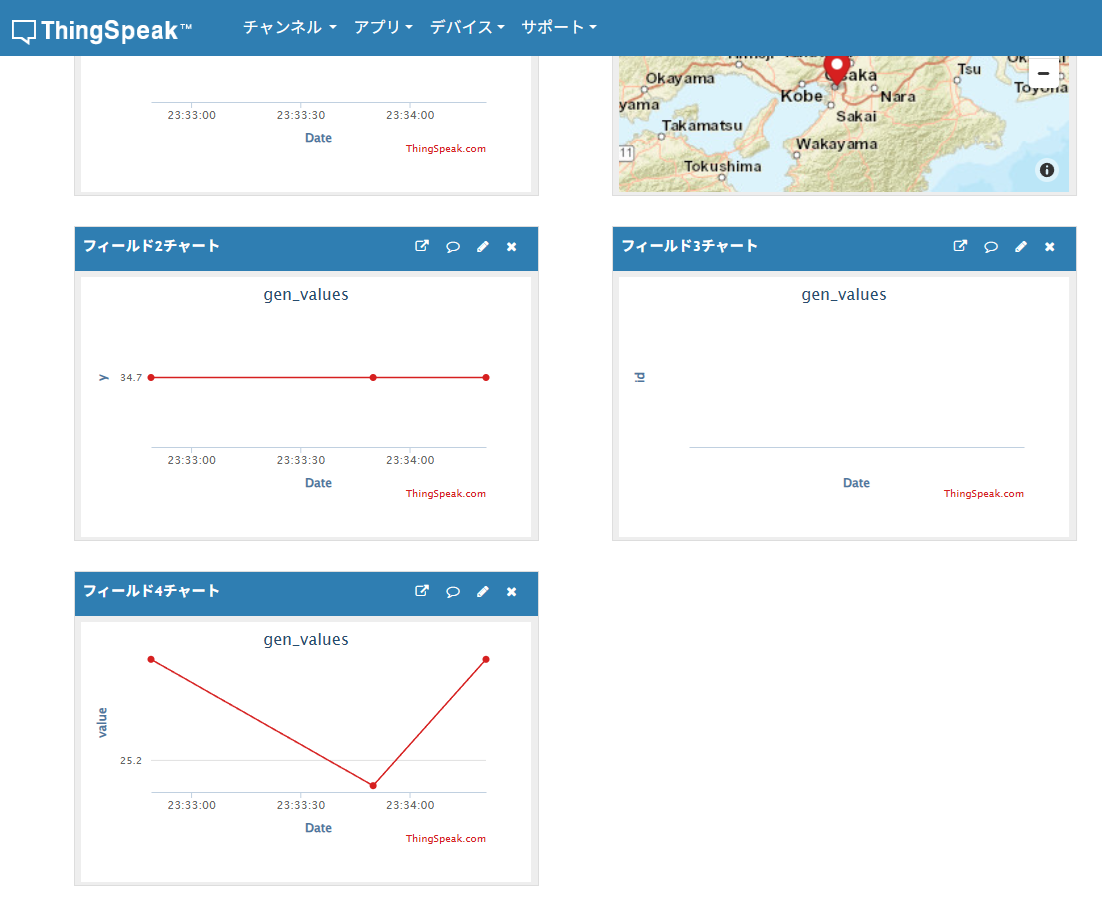Open the アプリ dropdown menu

coord(383,27)
